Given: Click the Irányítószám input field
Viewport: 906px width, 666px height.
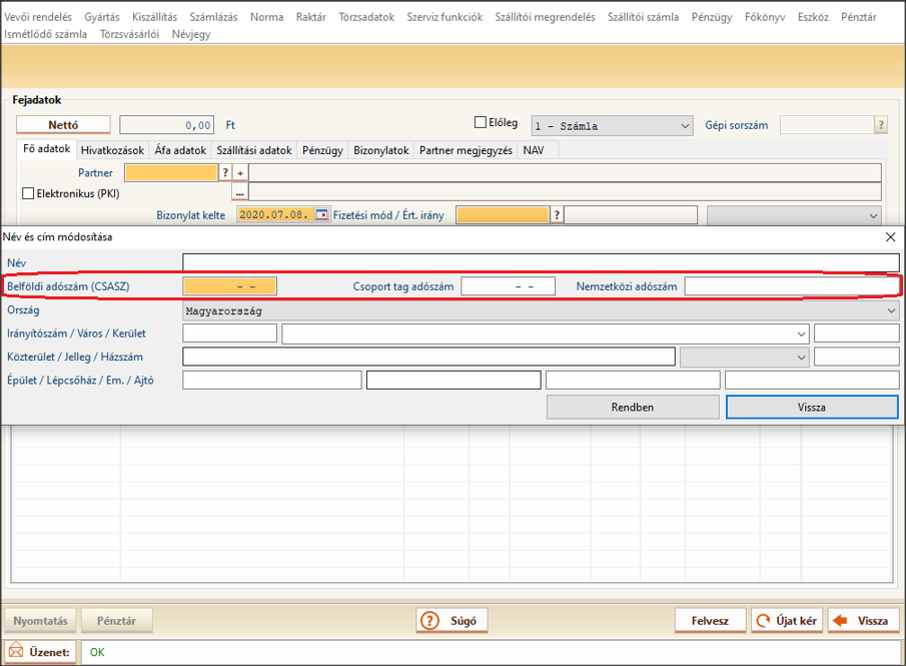Looking at the screenshot, I should (229, 334).
